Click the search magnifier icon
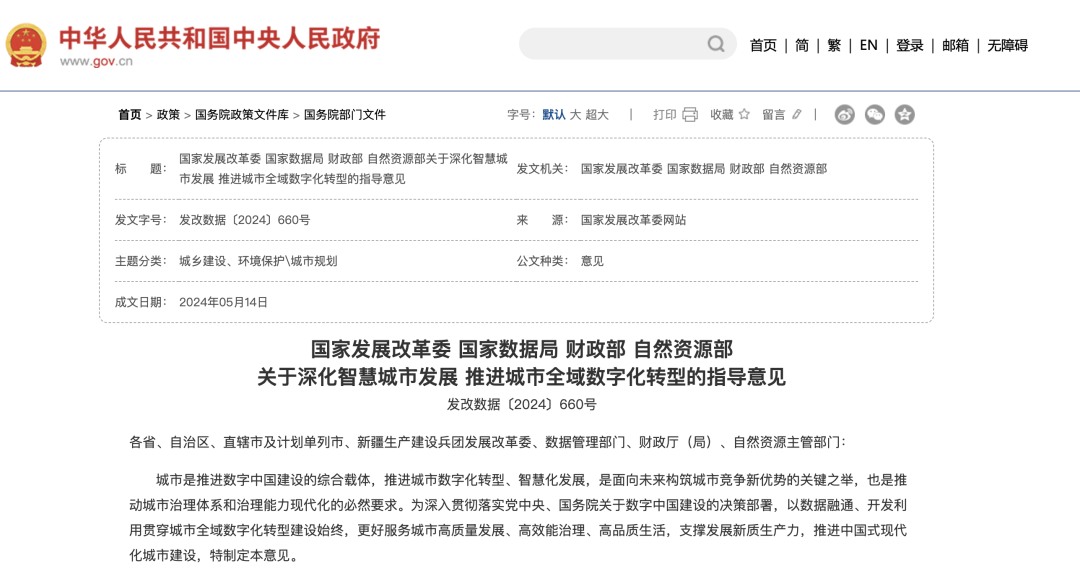This screenshot has width=1080, height=579. click(716, 44)
